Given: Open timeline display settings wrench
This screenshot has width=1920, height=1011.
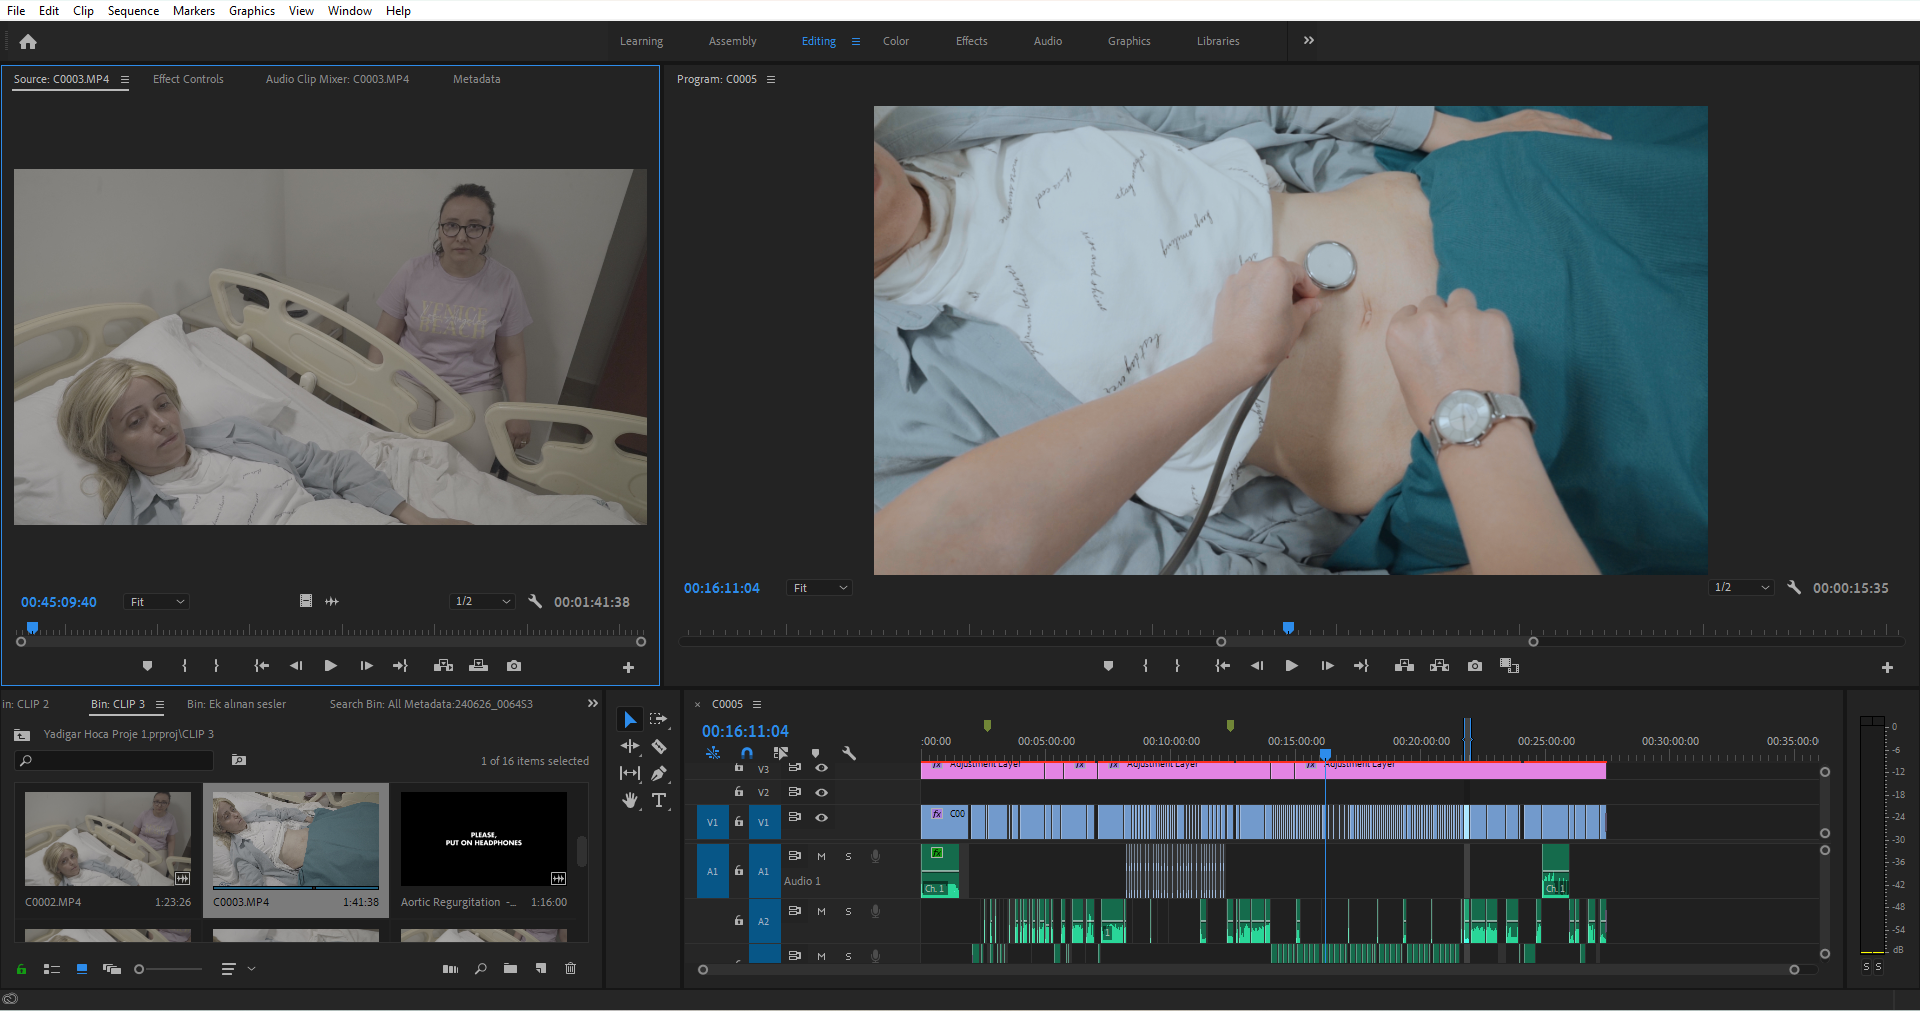Looking at the screenshot, I should (849, 753).
